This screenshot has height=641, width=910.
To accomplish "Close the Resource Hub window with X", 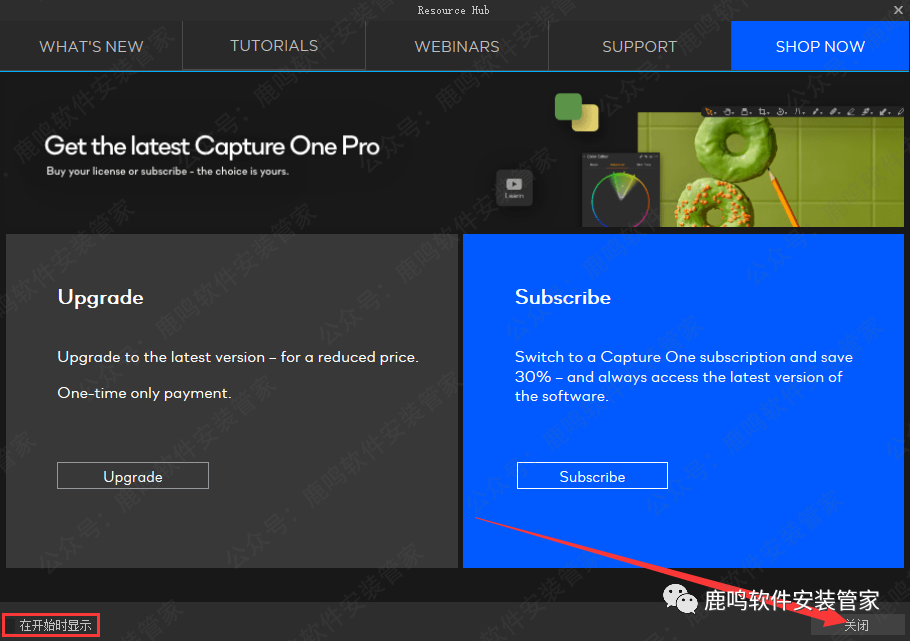I will tap(897, 10).
